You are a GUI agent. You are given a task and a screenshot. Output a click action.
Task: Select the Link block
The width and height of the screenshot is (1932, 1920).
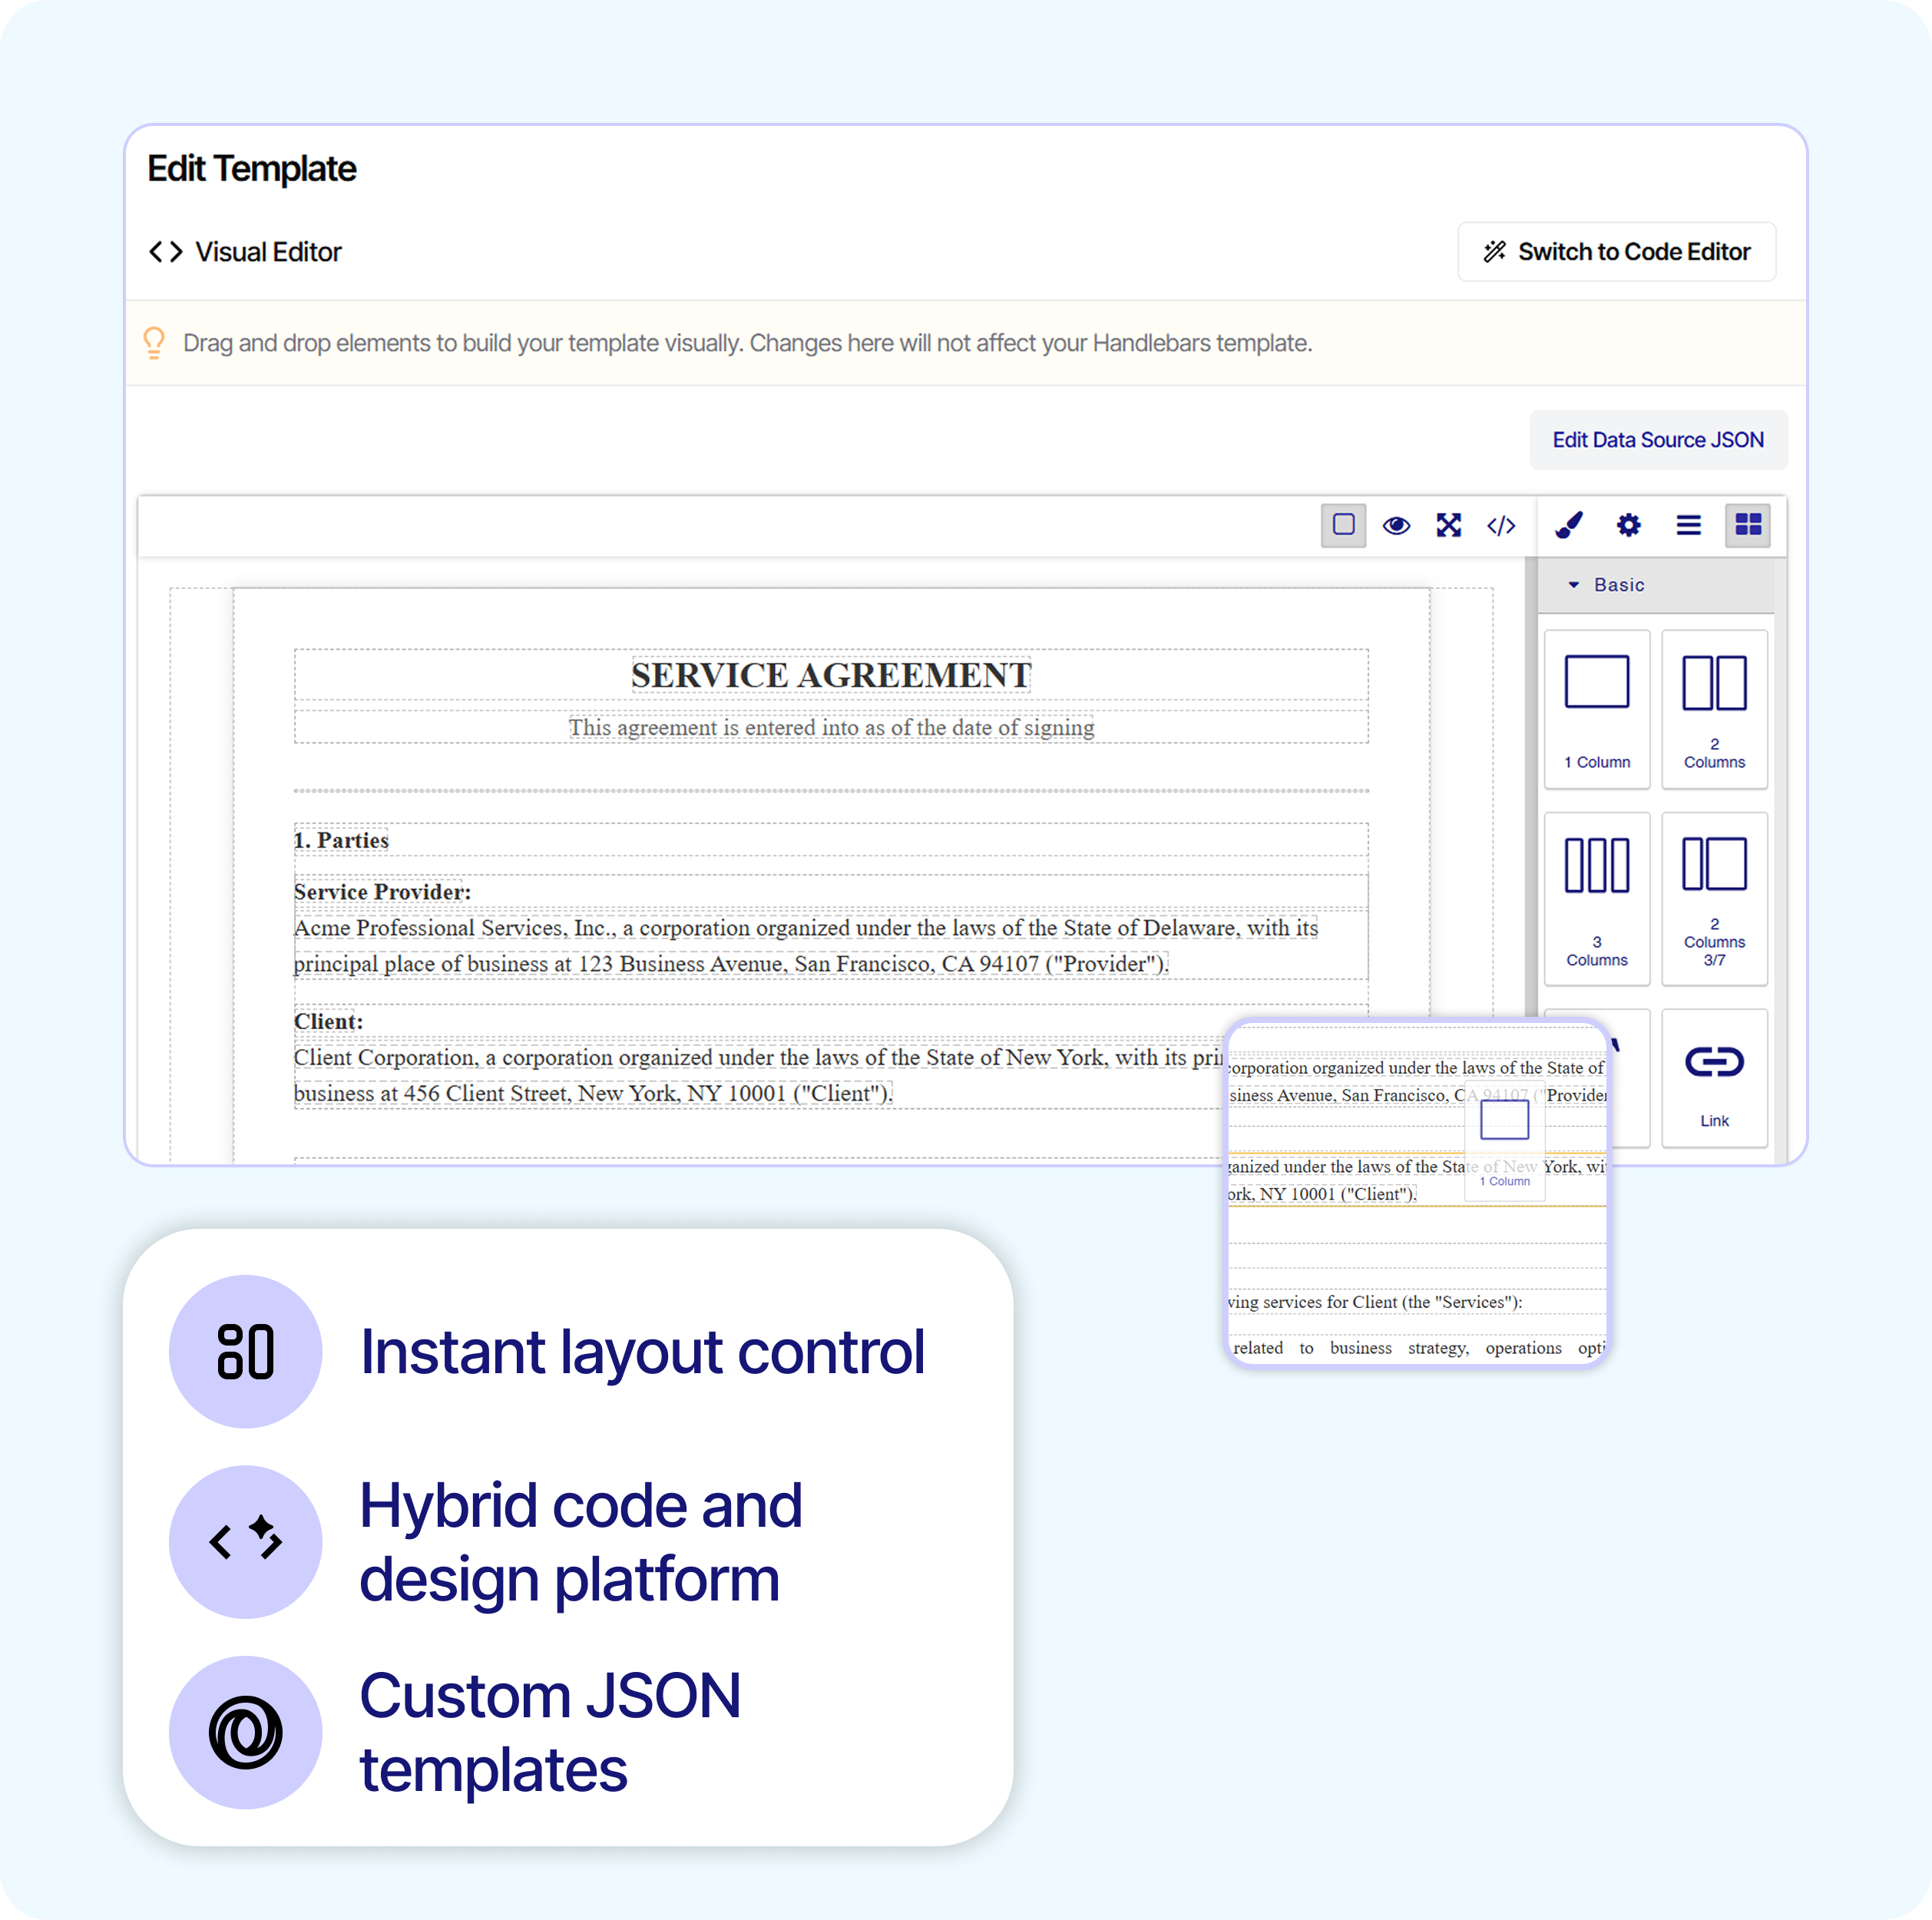[x=1714, y=1078]
